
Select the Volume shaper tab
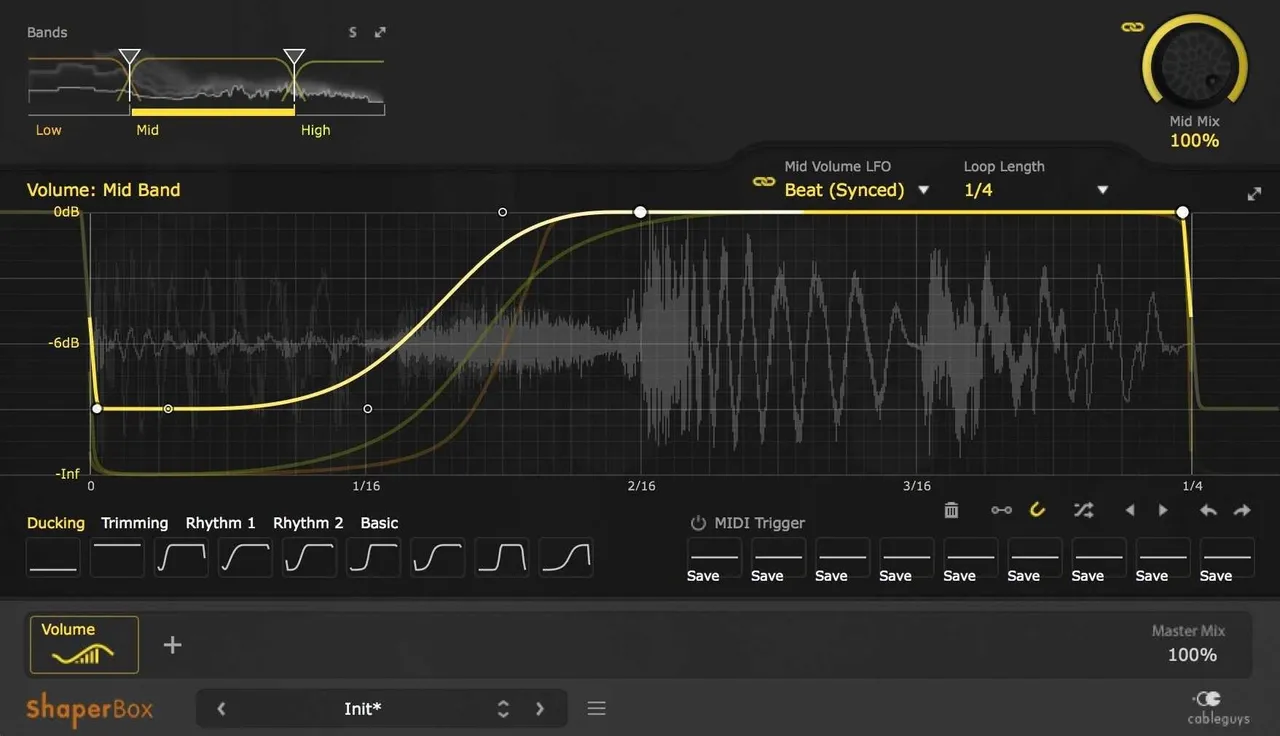click(x=84, y=644)
